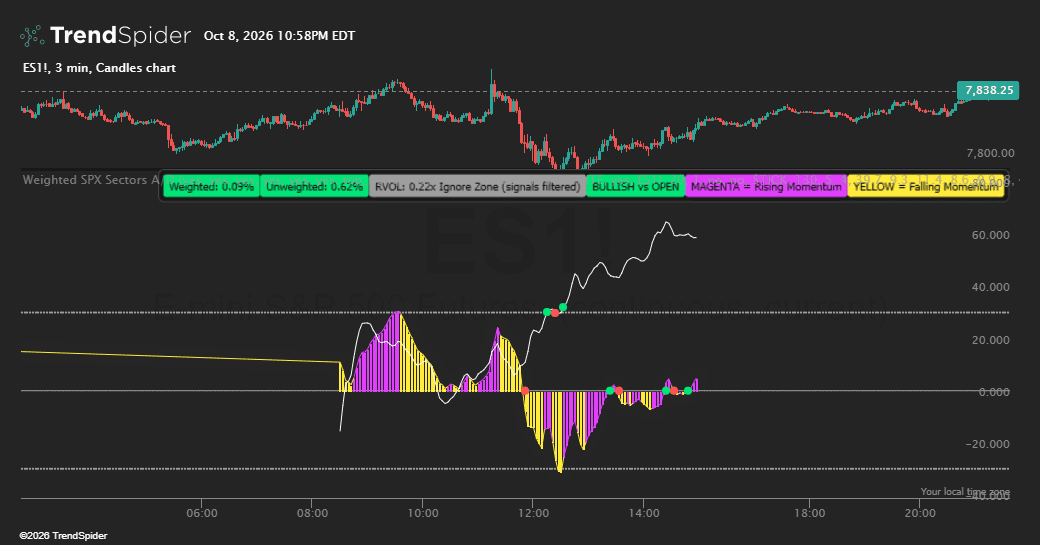This screenshot has height=545, width=1040.
Task: Click the ES1!, 3 min, Candles chart title
Action: (x=99, y=68)
